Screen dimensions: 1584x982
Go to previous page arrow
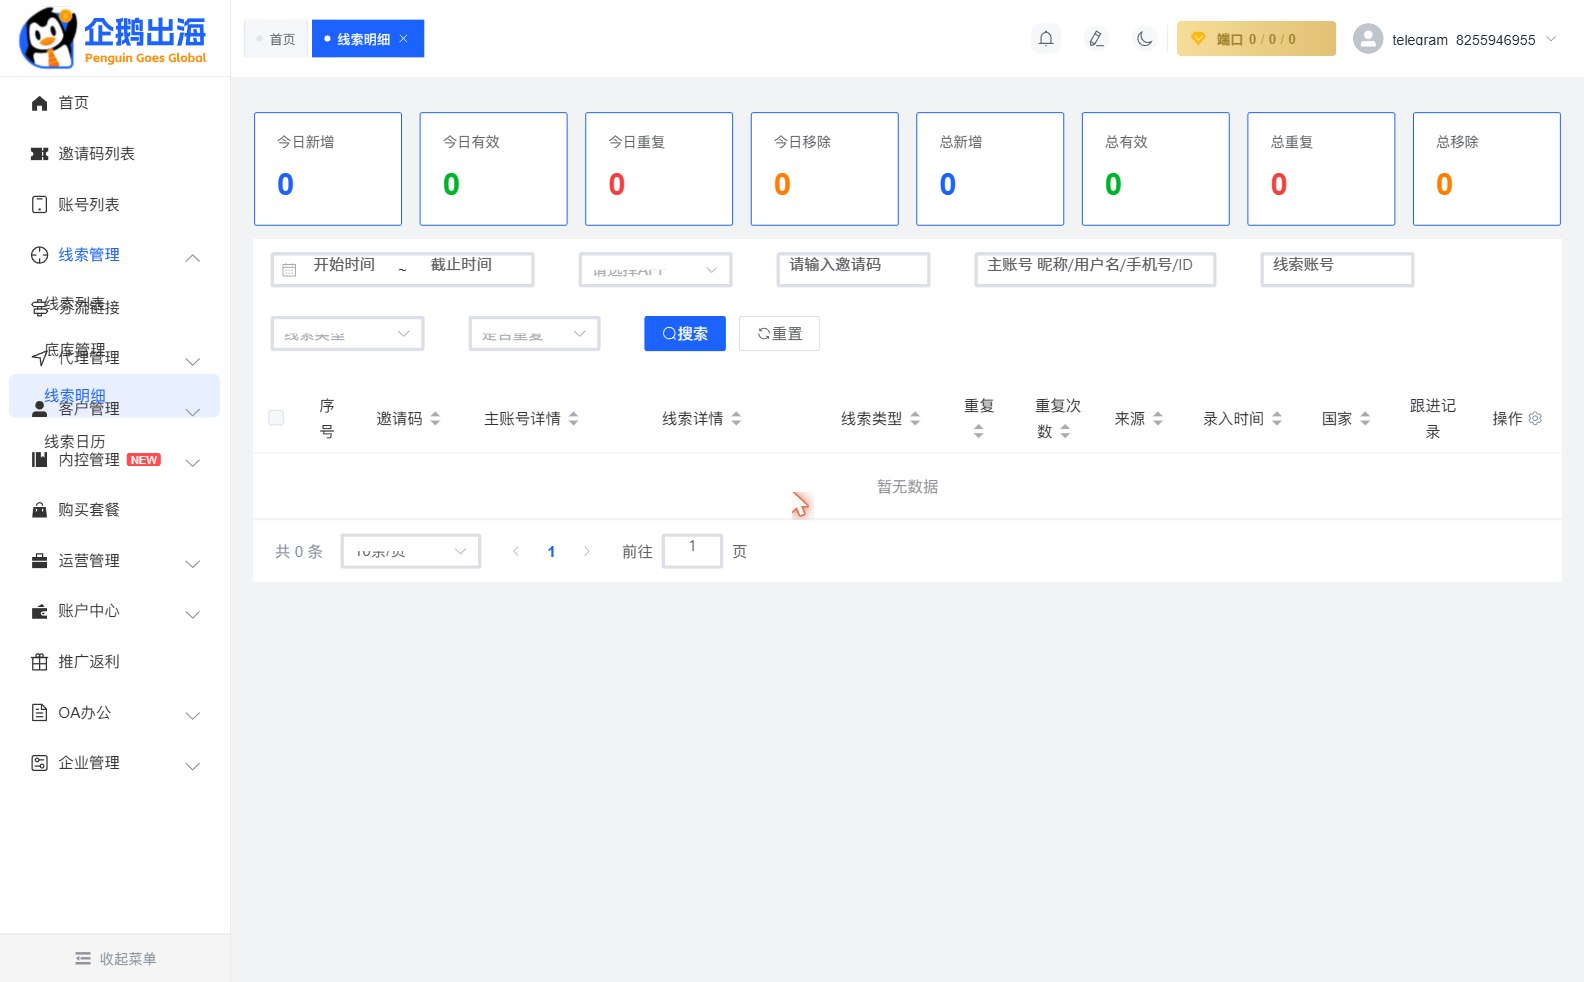click(x=516, y=551)
